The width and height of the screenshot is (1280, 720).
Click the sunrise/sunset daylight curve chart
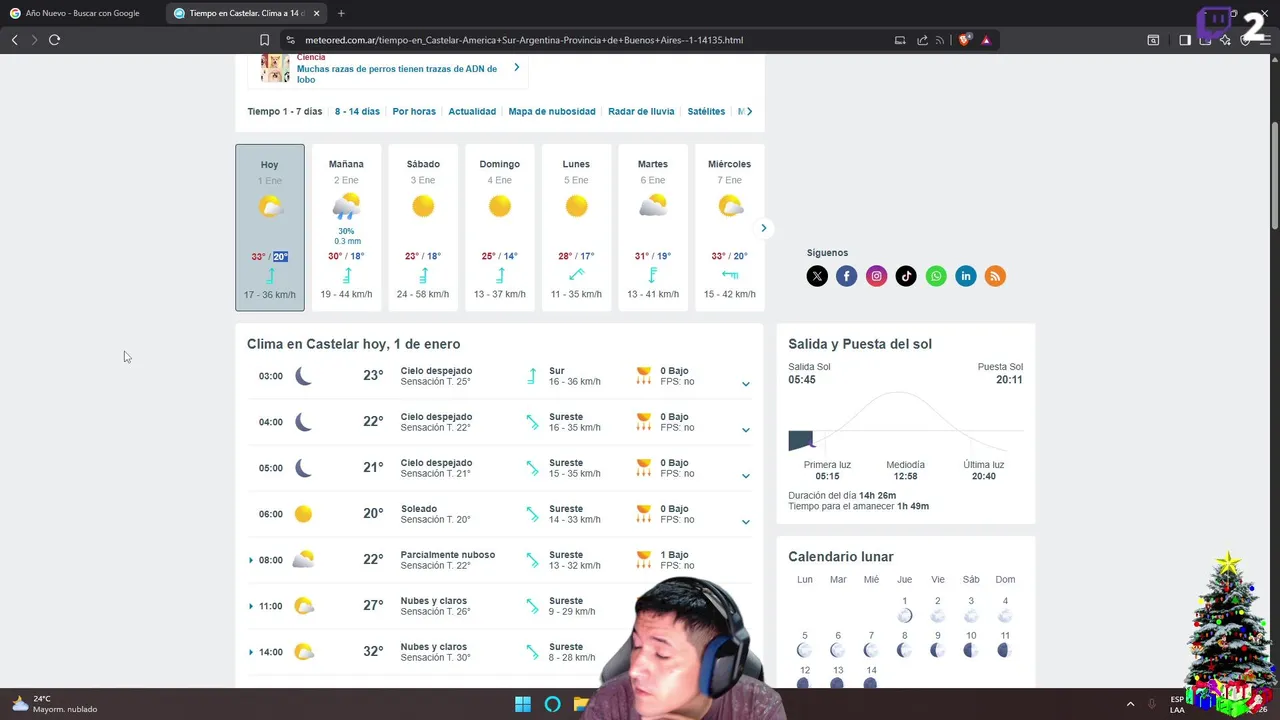906,420
